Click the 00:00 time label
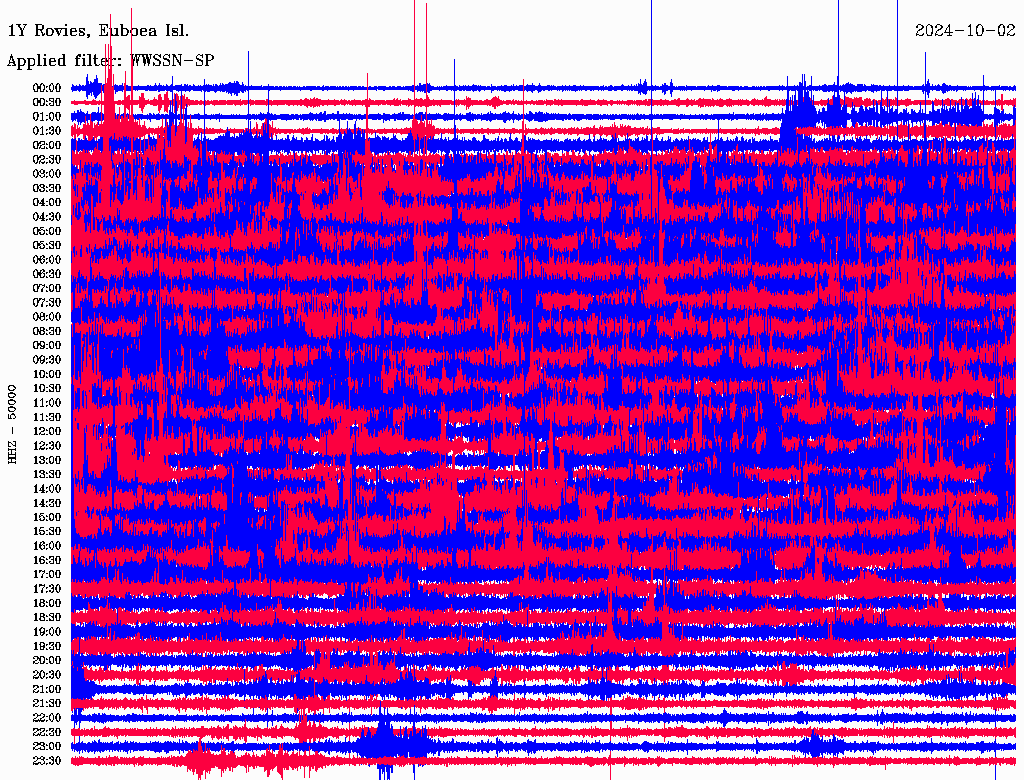 (47, 88)
